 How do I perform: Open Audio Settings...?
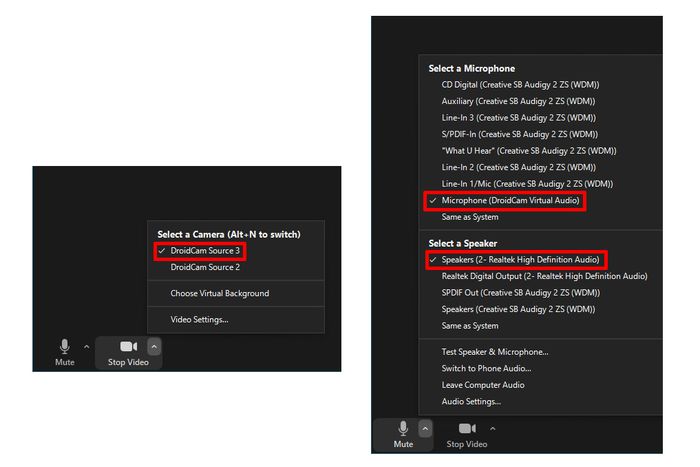point(471,402)
